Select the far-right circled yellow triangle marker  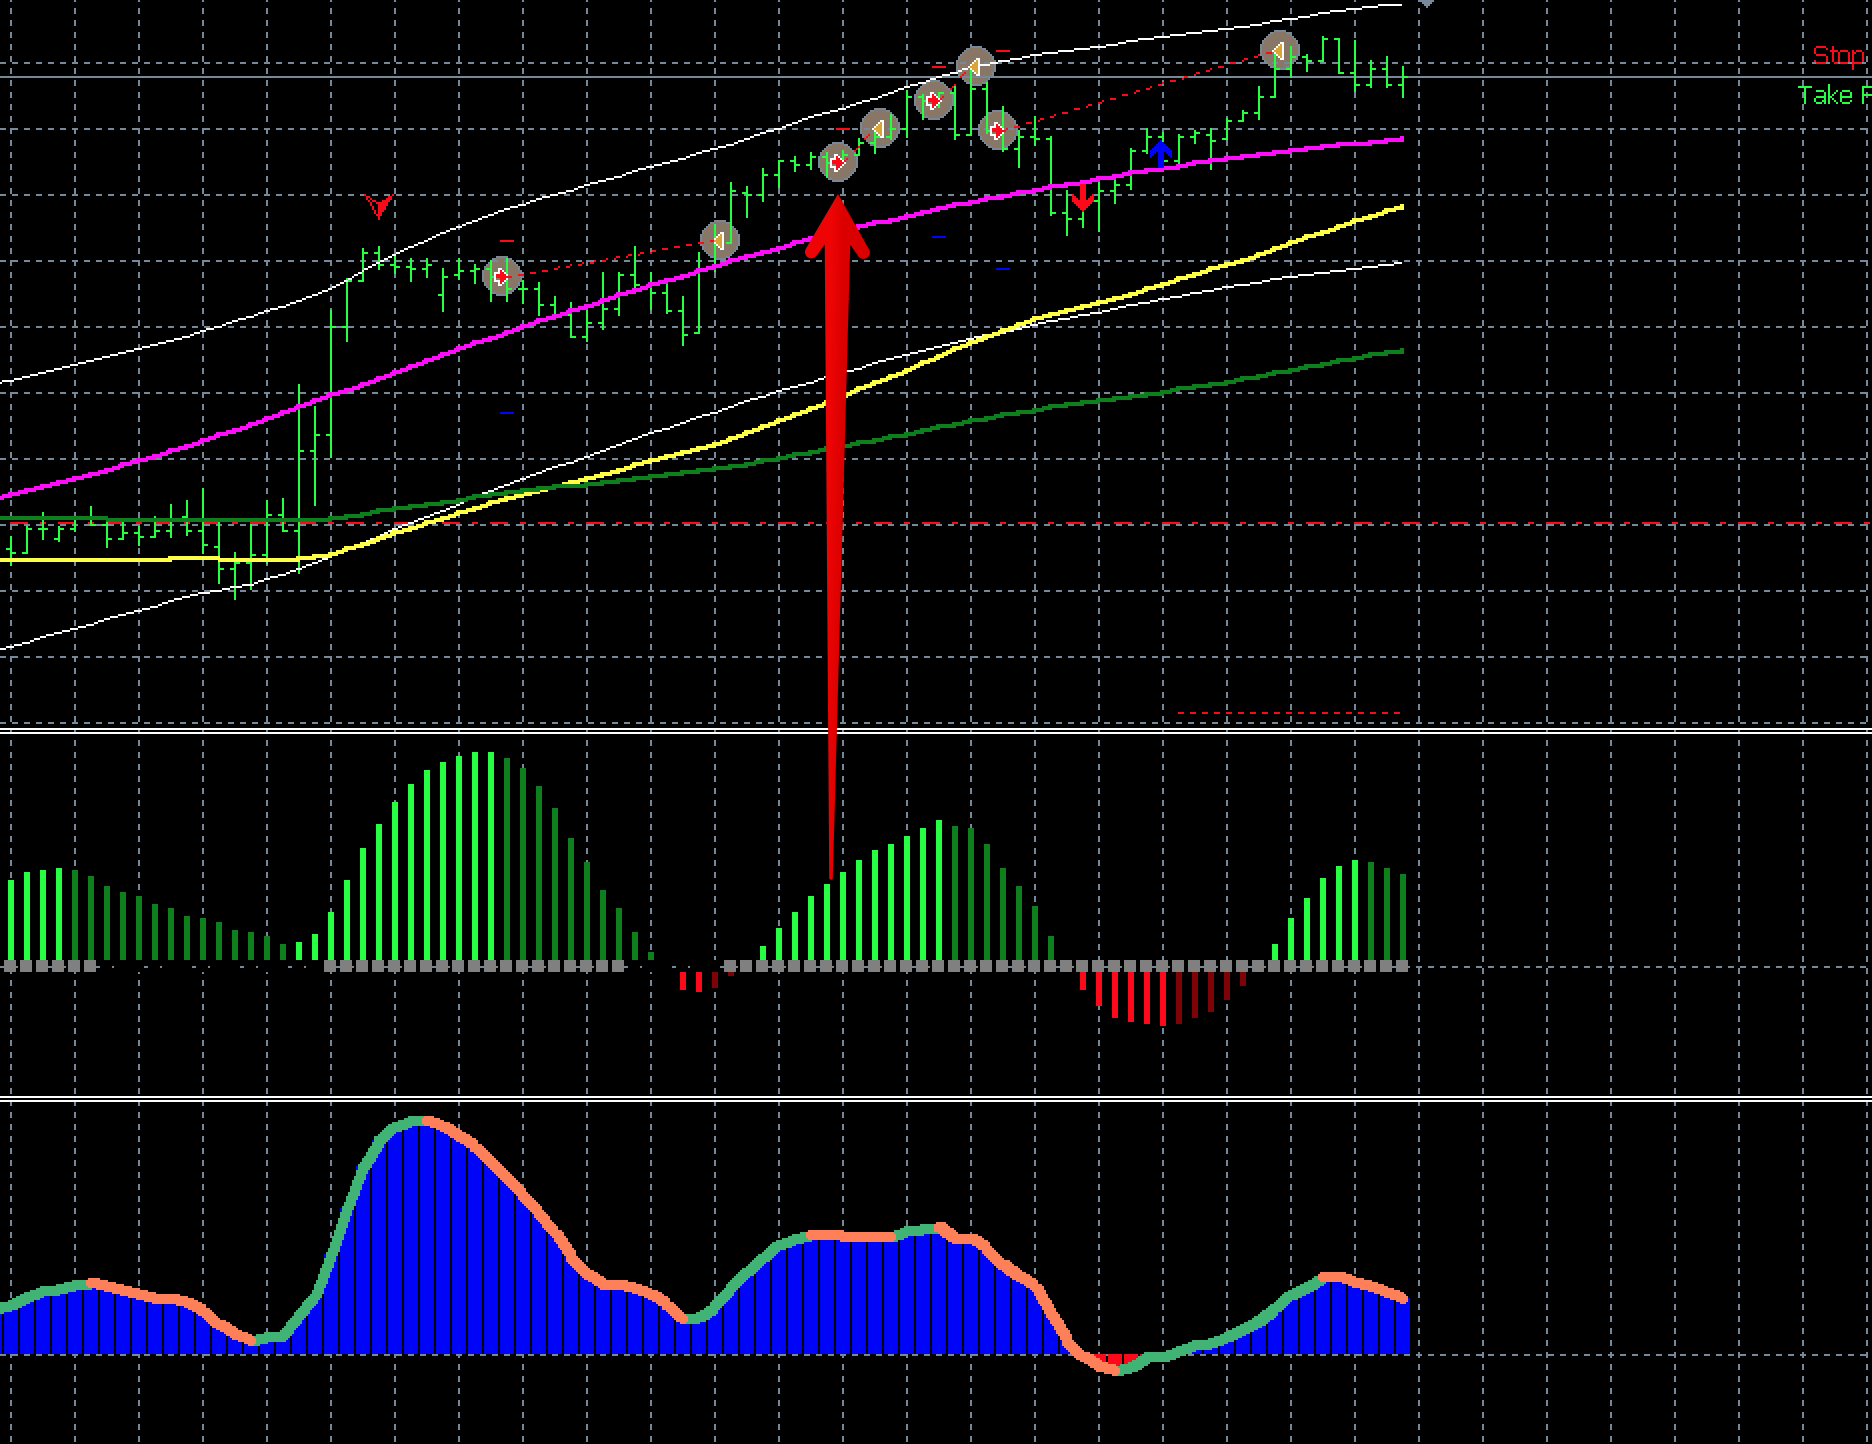(x=1279, y=50)
